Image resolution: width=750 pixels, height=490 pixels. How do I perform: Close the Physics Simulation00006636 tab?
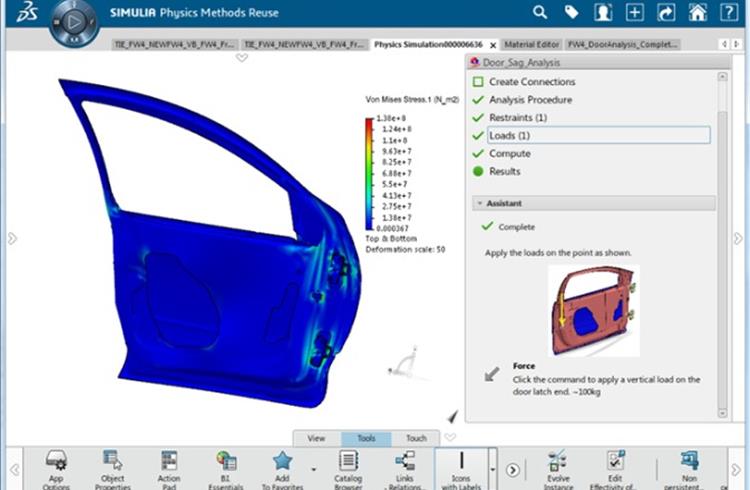pyautogui.click(x=493, y=45)
